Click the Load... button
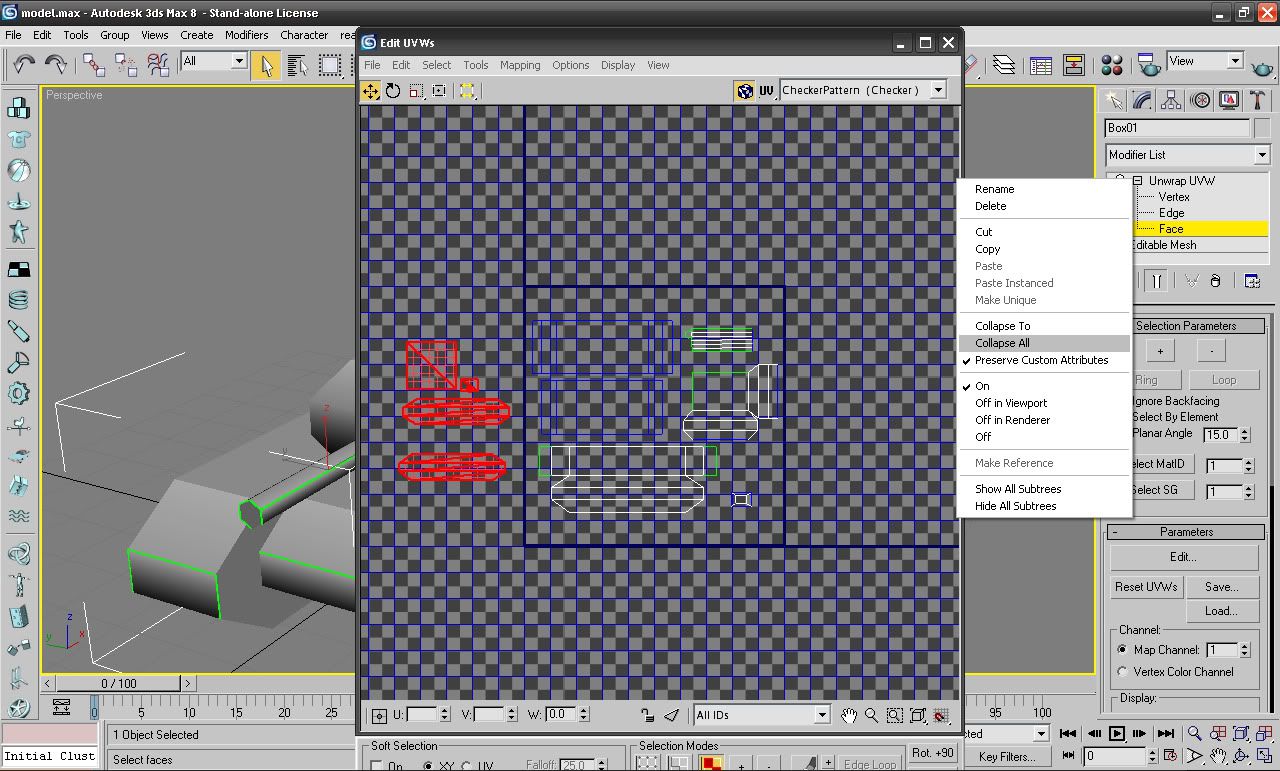 click(1221, 611)
